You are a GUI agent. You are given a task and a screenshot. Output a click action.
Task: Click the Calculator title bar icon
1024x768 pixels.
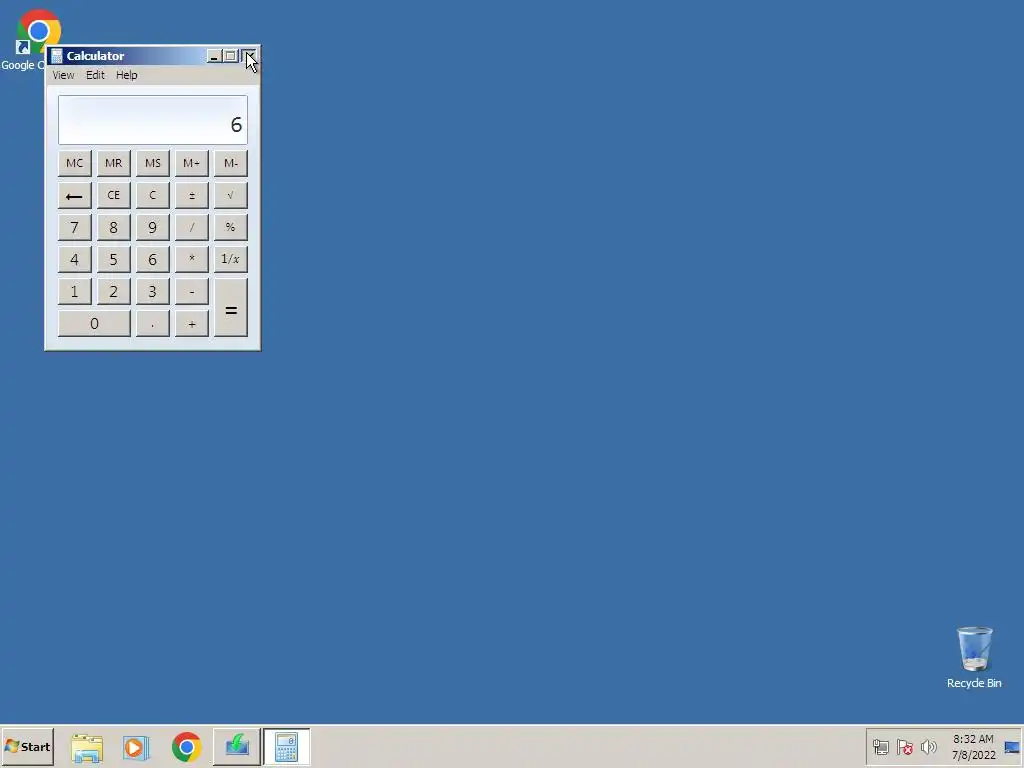coord(57,56)
